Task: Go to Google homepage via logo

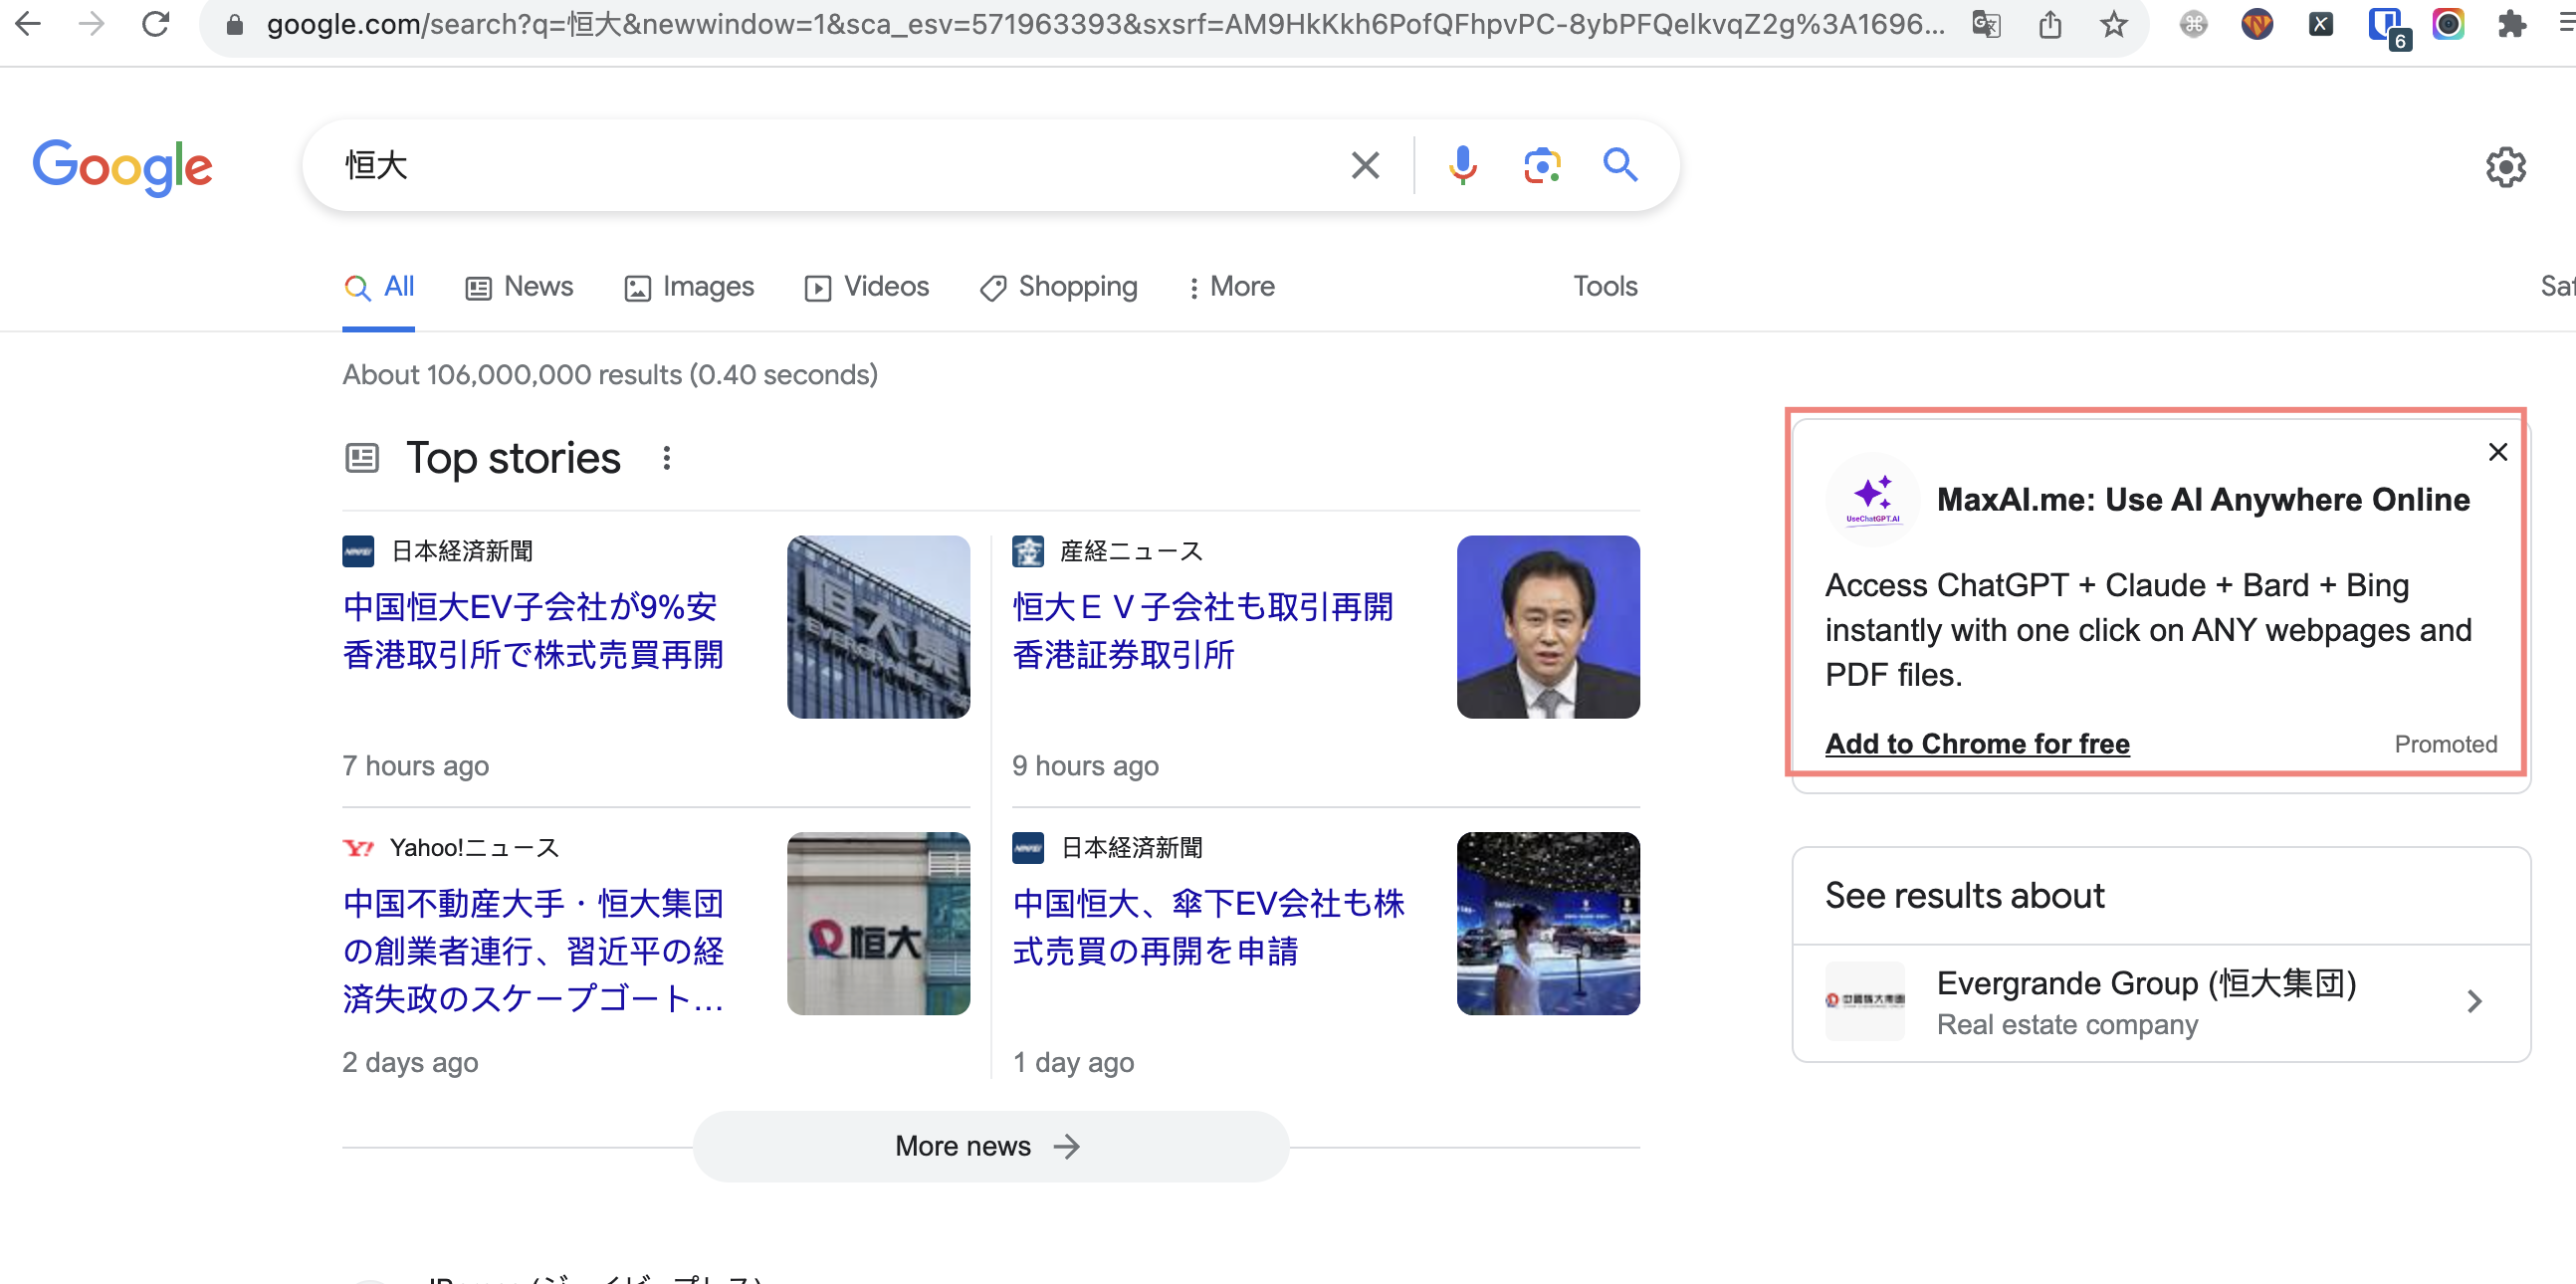Action: pos(122,167)
